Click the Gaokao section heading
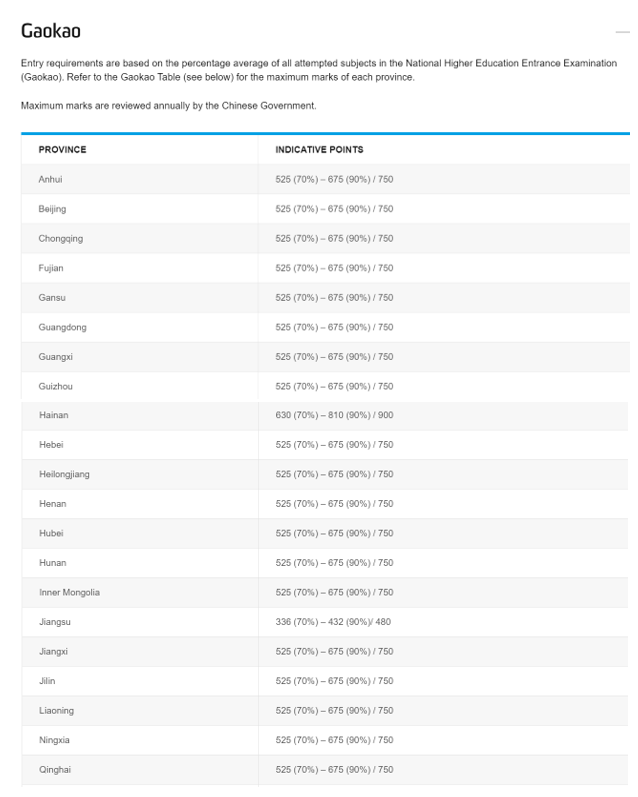This screenshot has width=638, height=797. [51, 31]
